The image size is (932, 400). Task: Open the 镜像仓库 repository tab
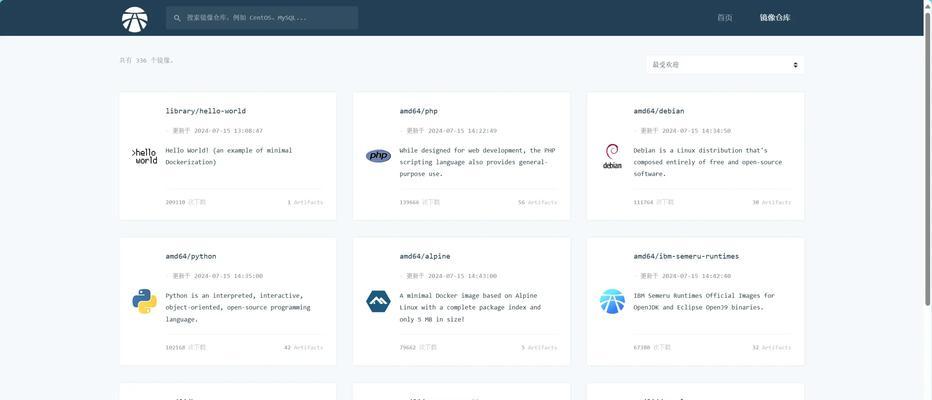pos(775,18)
